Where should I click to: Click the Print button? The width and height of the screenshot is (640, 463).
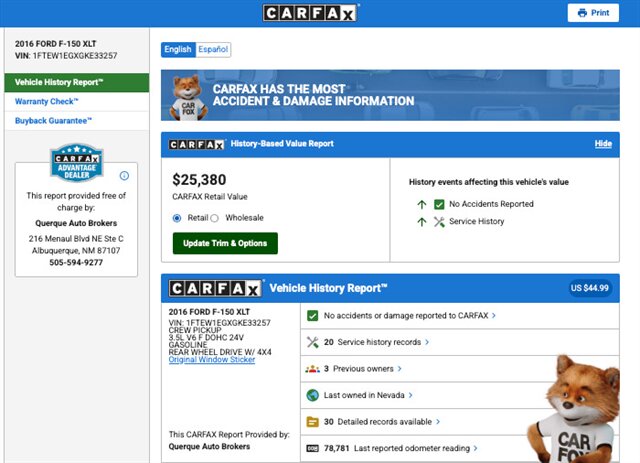point(593,13)
